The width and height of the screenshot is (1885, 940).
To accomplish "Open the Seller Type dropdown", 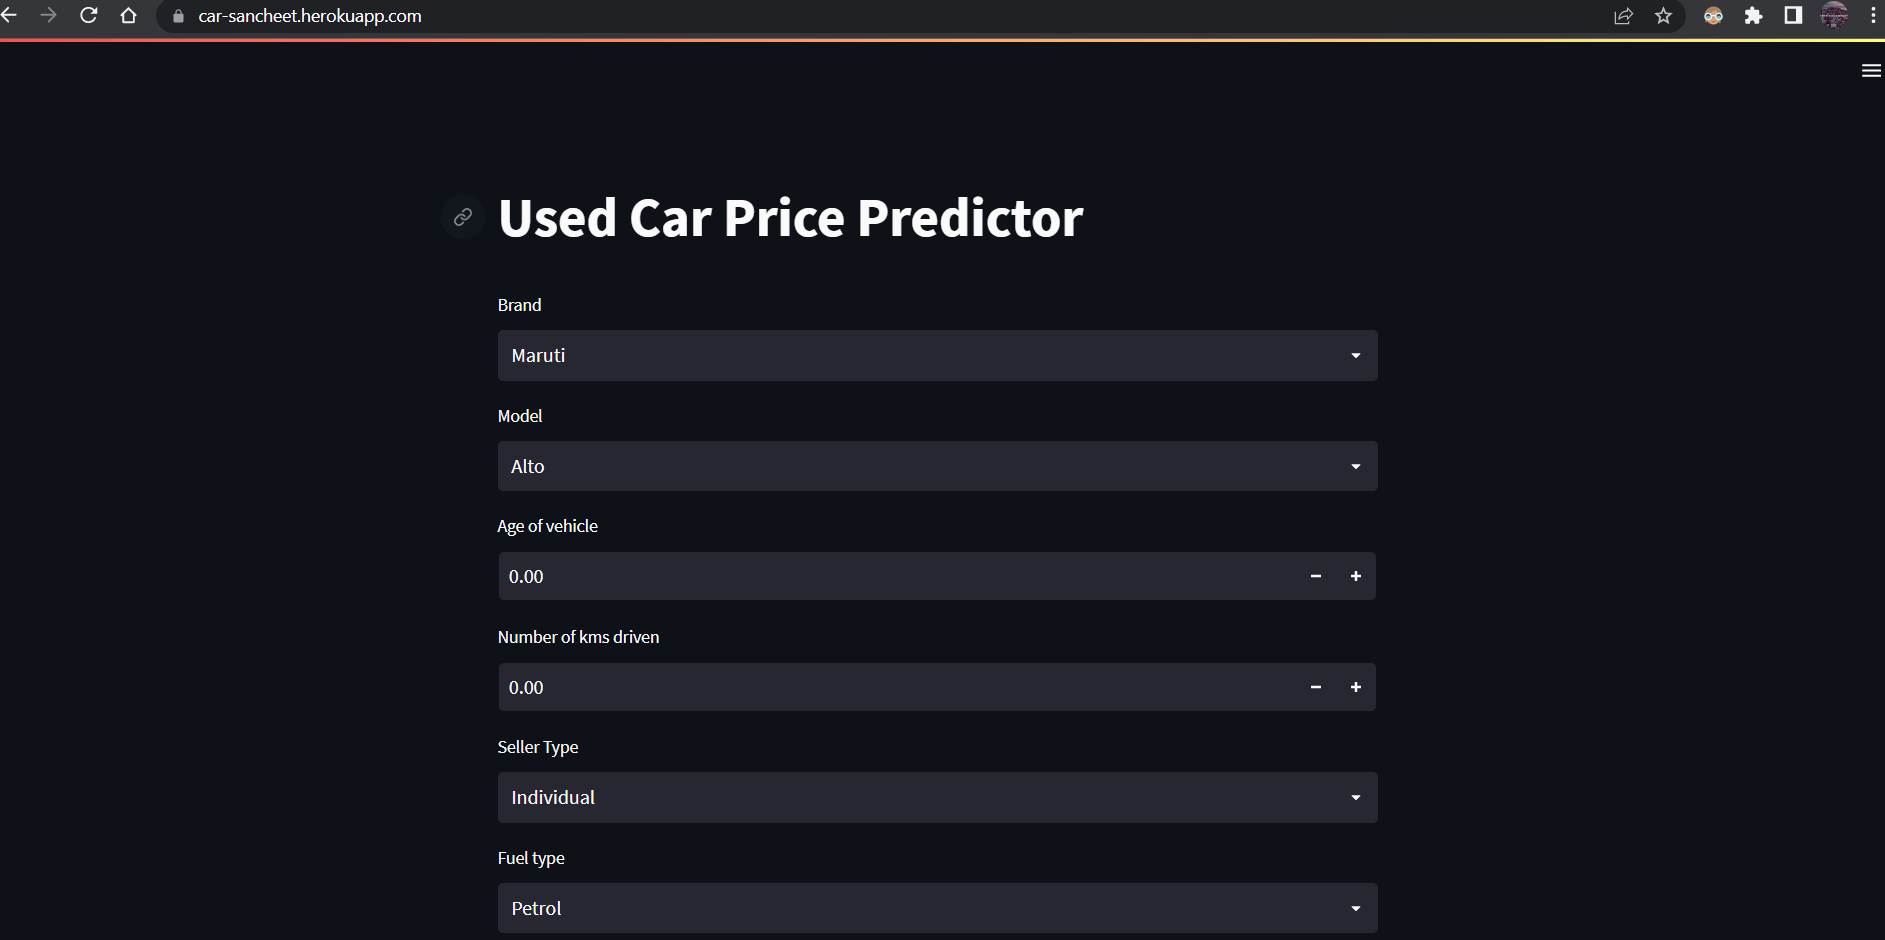I will click(937, 797).
